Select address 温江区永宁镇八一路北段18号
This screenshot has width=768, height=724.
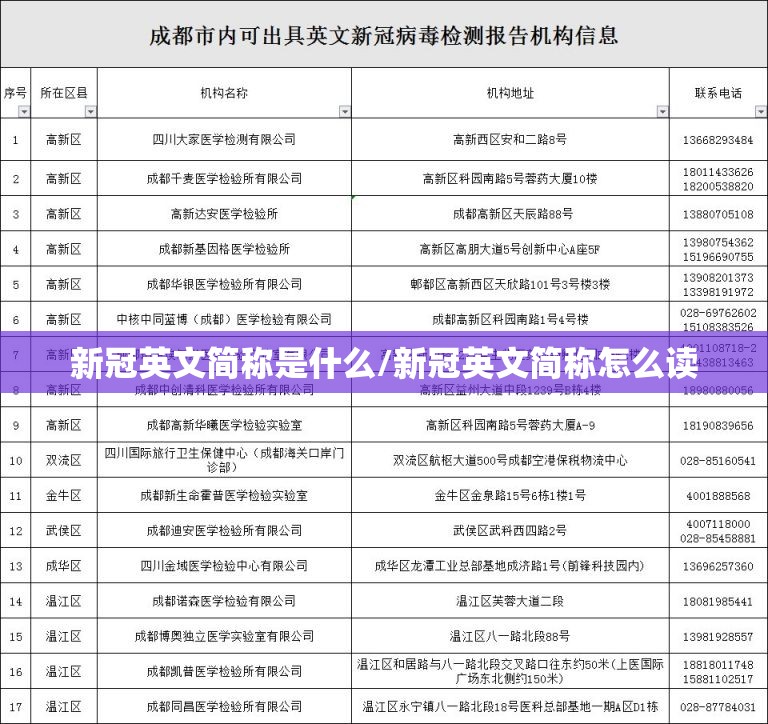click(510, 707)
